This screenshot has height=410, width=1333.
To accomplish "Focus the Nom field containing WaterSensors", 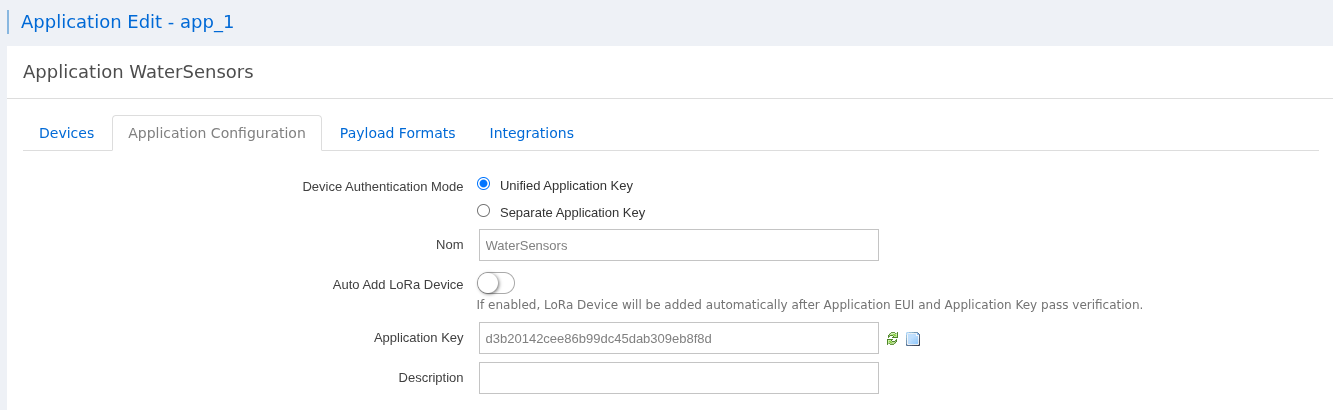I will coord(678,245).
